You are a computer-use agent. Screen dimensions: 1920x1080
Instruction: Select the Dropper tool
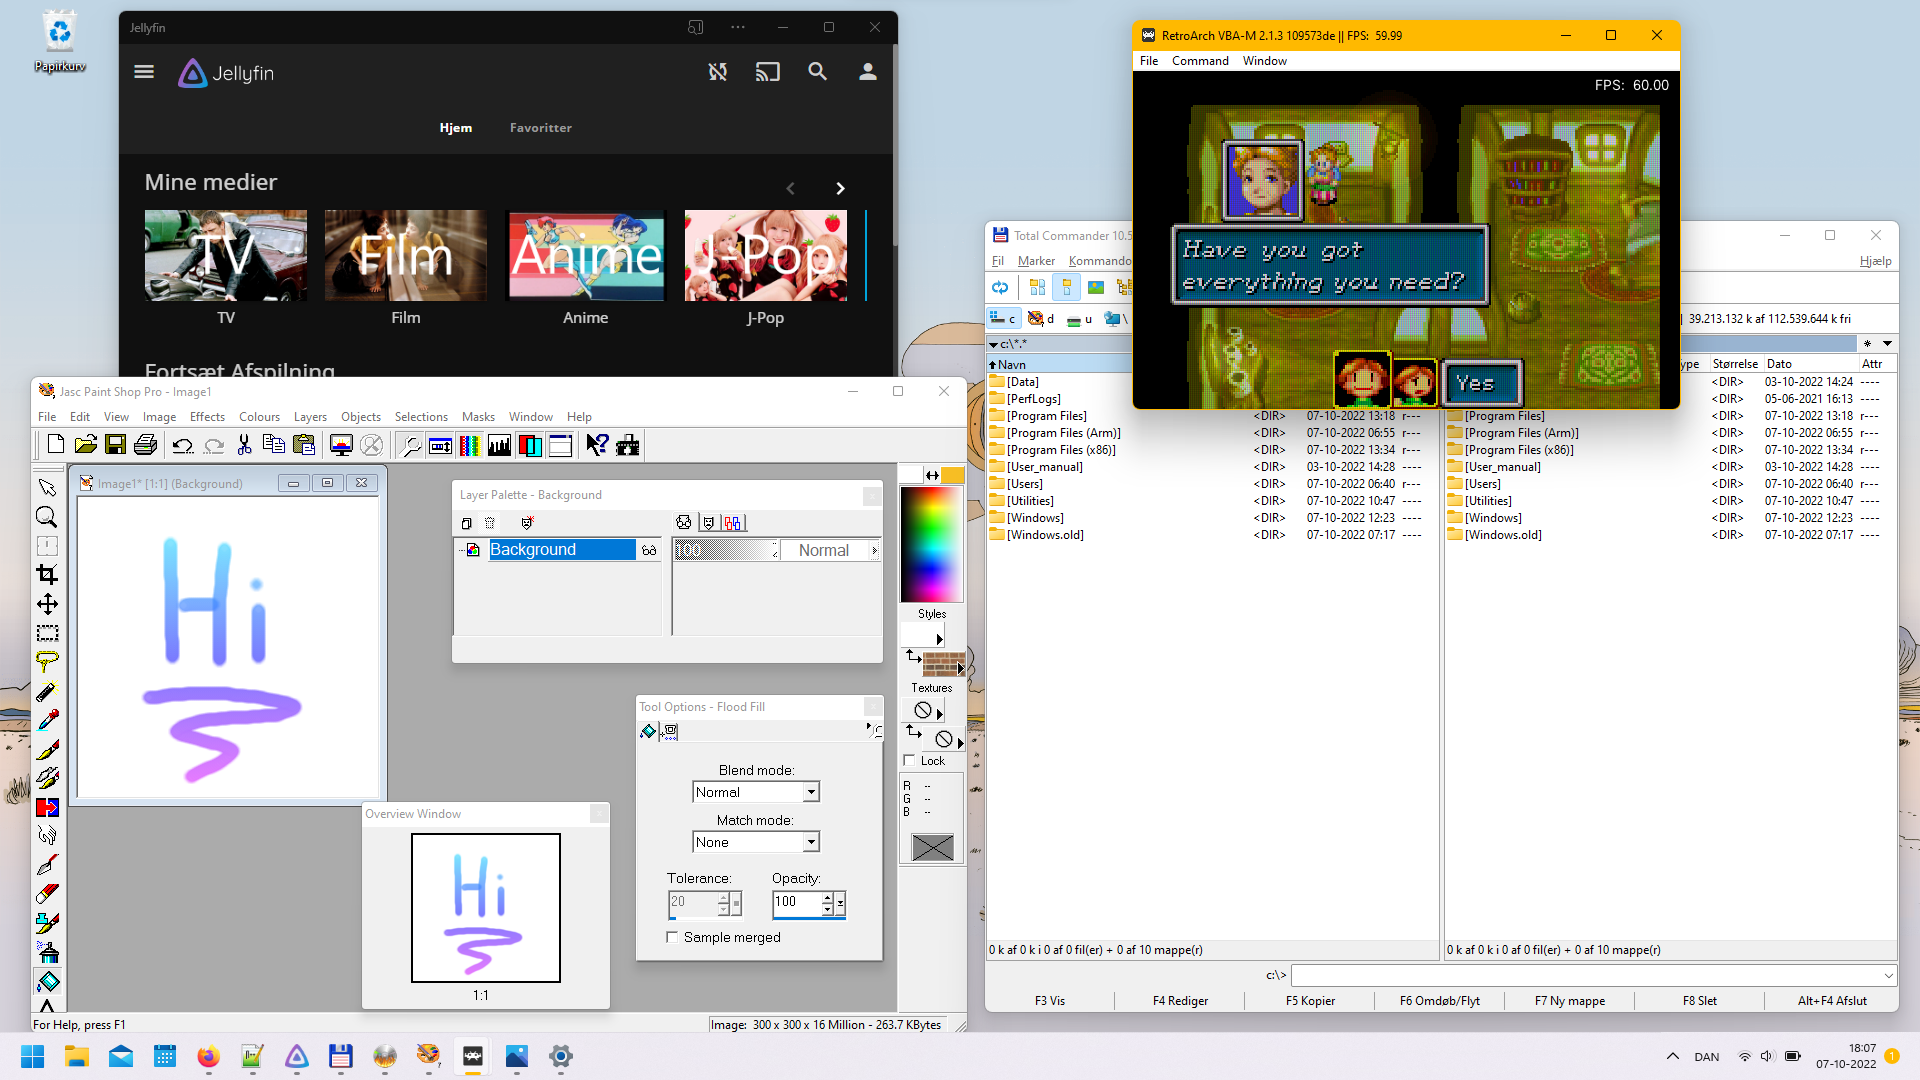tap(47, 720)
